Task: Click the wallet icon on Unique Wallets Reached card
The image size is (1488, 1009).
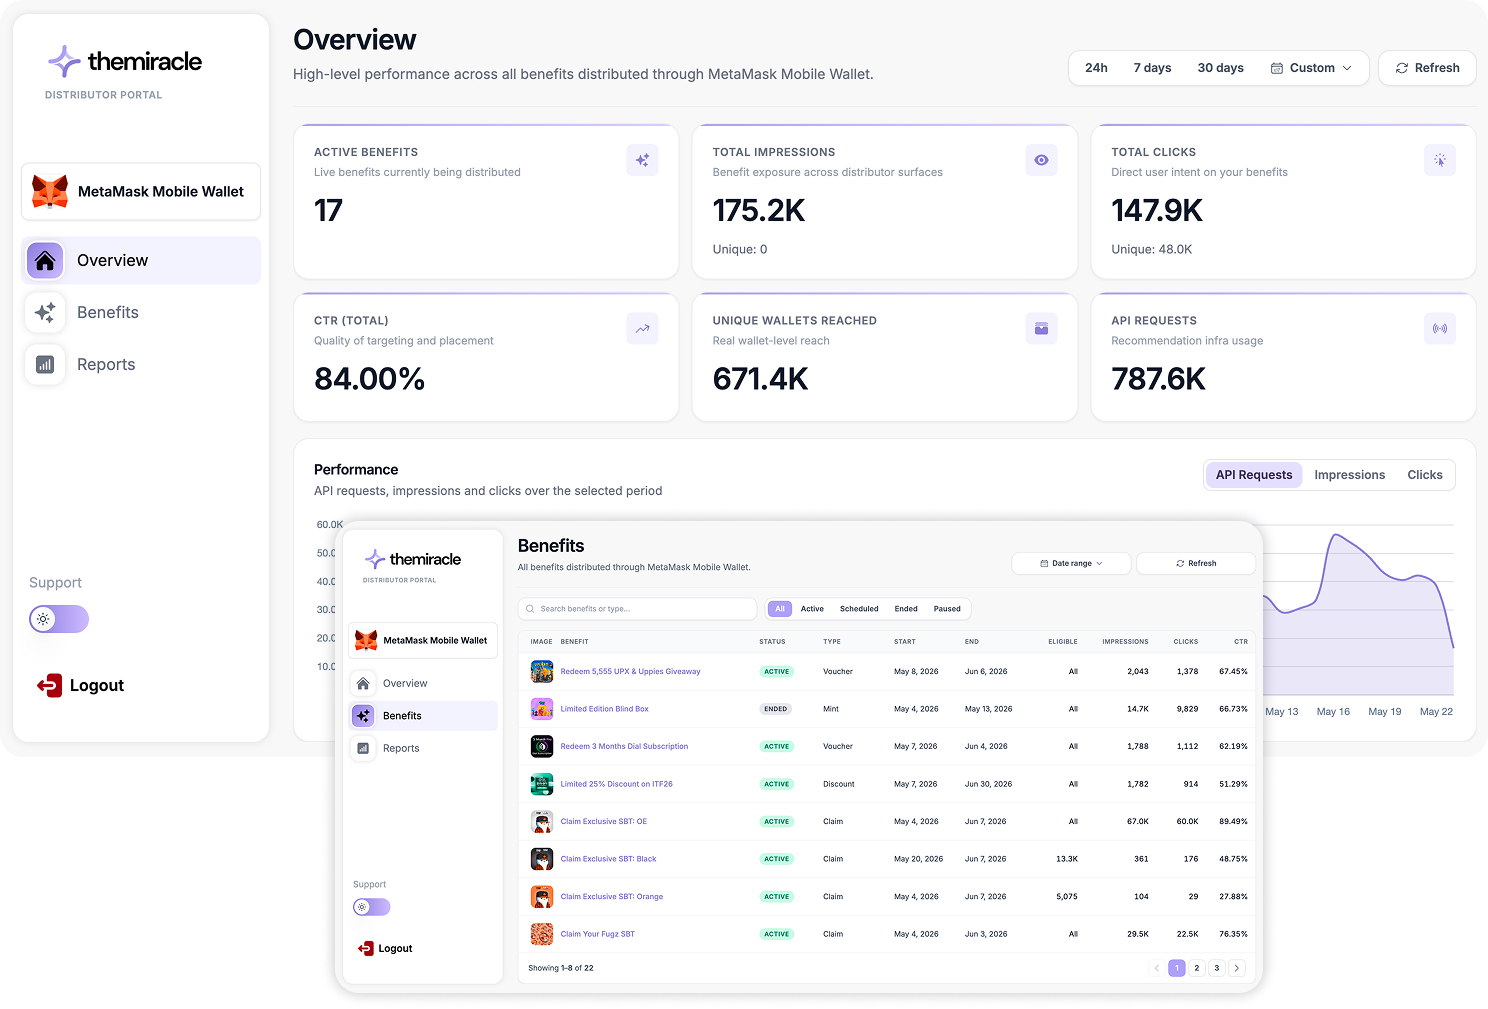Action: (1041, 328)
